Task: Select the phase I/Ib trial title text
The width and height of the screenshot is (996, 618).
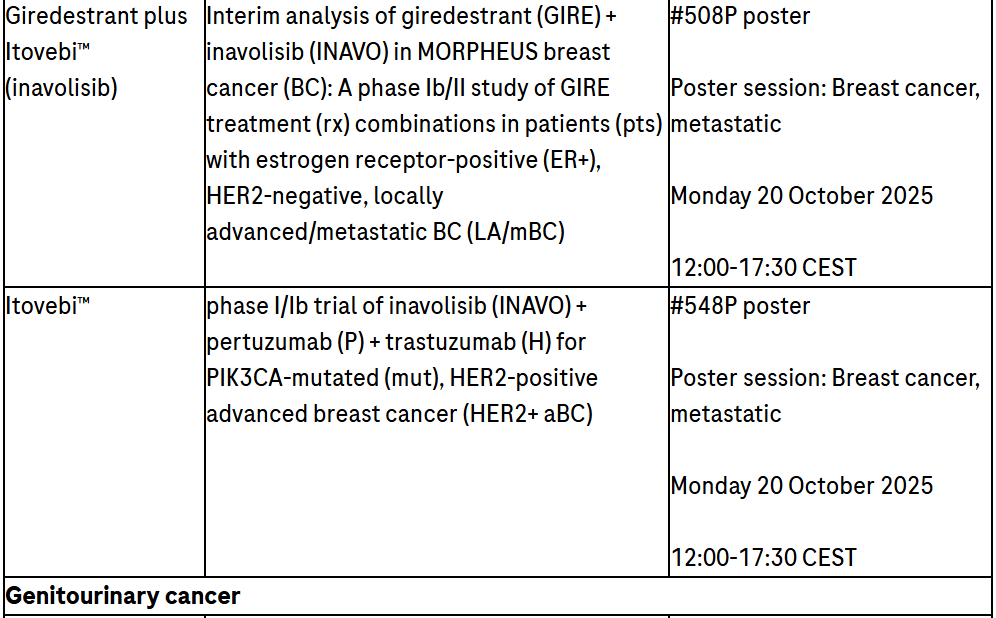Action: coord(400,305)
